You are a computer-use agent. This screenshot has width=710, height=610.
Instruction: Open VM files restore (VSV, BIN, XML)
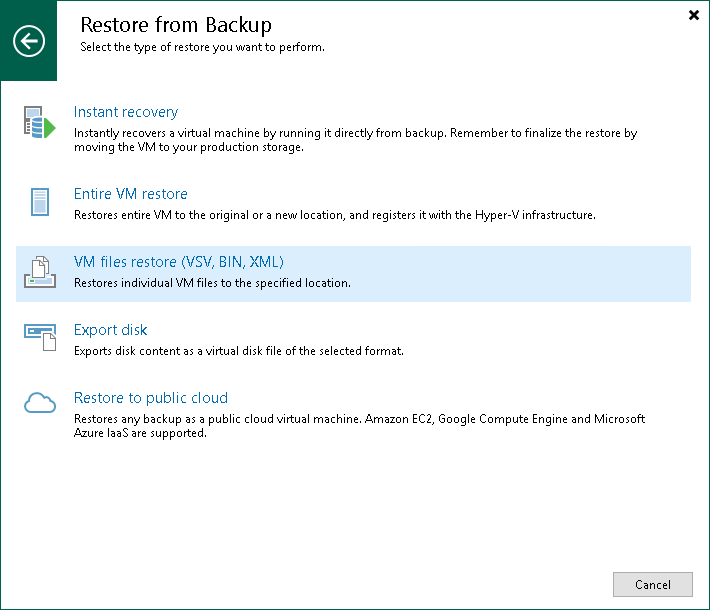tap(179, 262)
